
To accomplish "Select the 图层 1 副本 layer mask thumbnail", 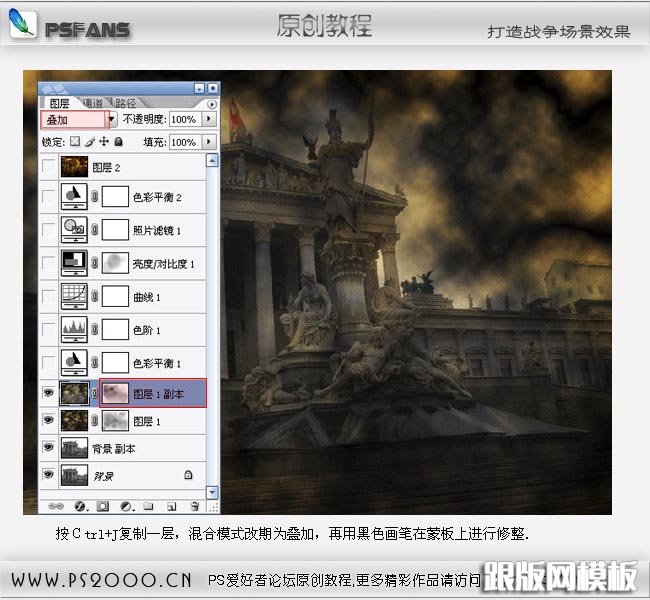I will (117, 393).
